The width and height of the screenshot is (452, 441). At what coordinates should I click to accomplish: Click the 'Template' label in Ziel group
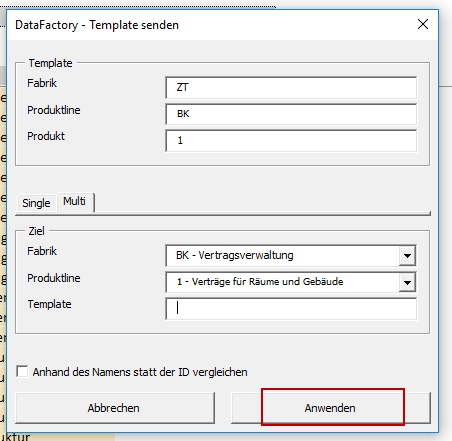[x=49, y=304]
